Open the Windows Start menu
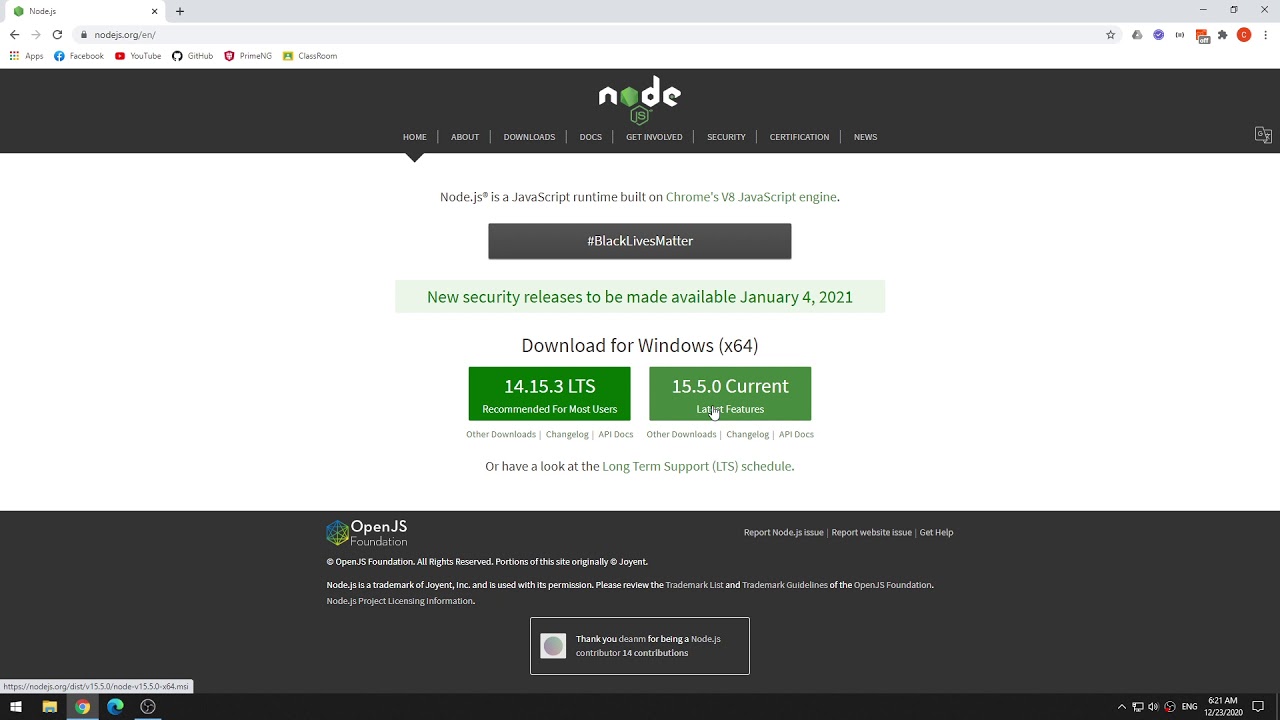1280x720 pixels. click(x=16, y=707)
